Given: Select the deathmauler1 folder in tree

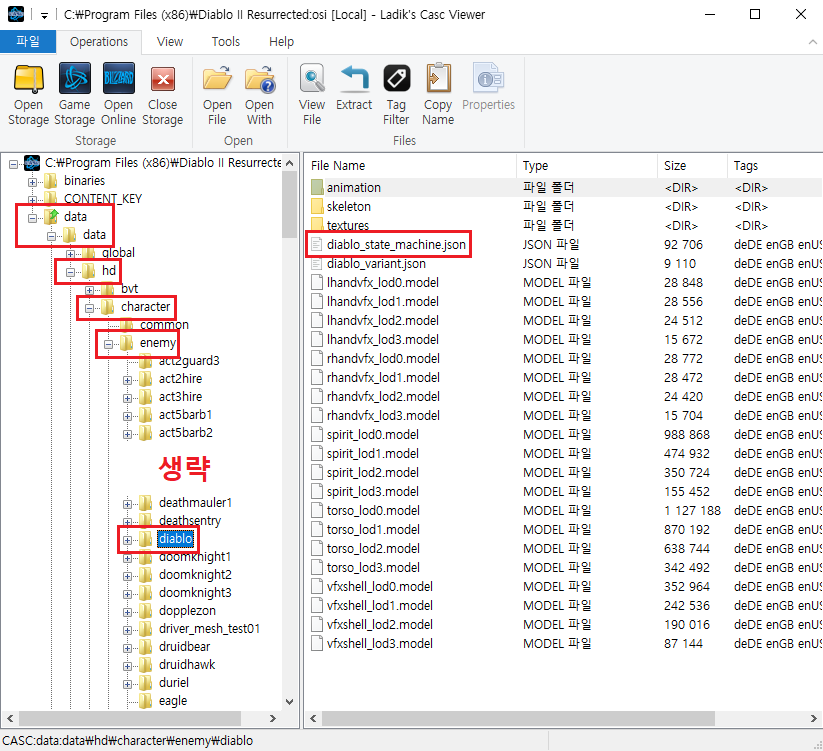Looking at the screenshot, I should tap(195, 502).
